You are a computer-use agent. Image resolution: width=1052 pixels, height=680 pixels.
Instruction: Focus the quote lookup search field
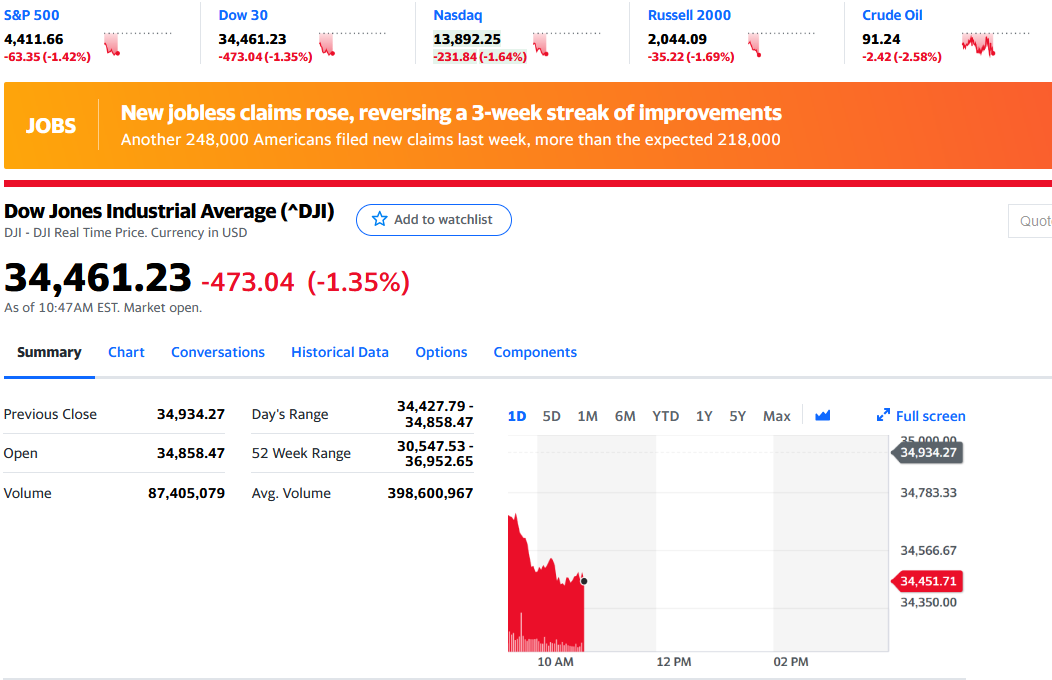point(1031,221)
